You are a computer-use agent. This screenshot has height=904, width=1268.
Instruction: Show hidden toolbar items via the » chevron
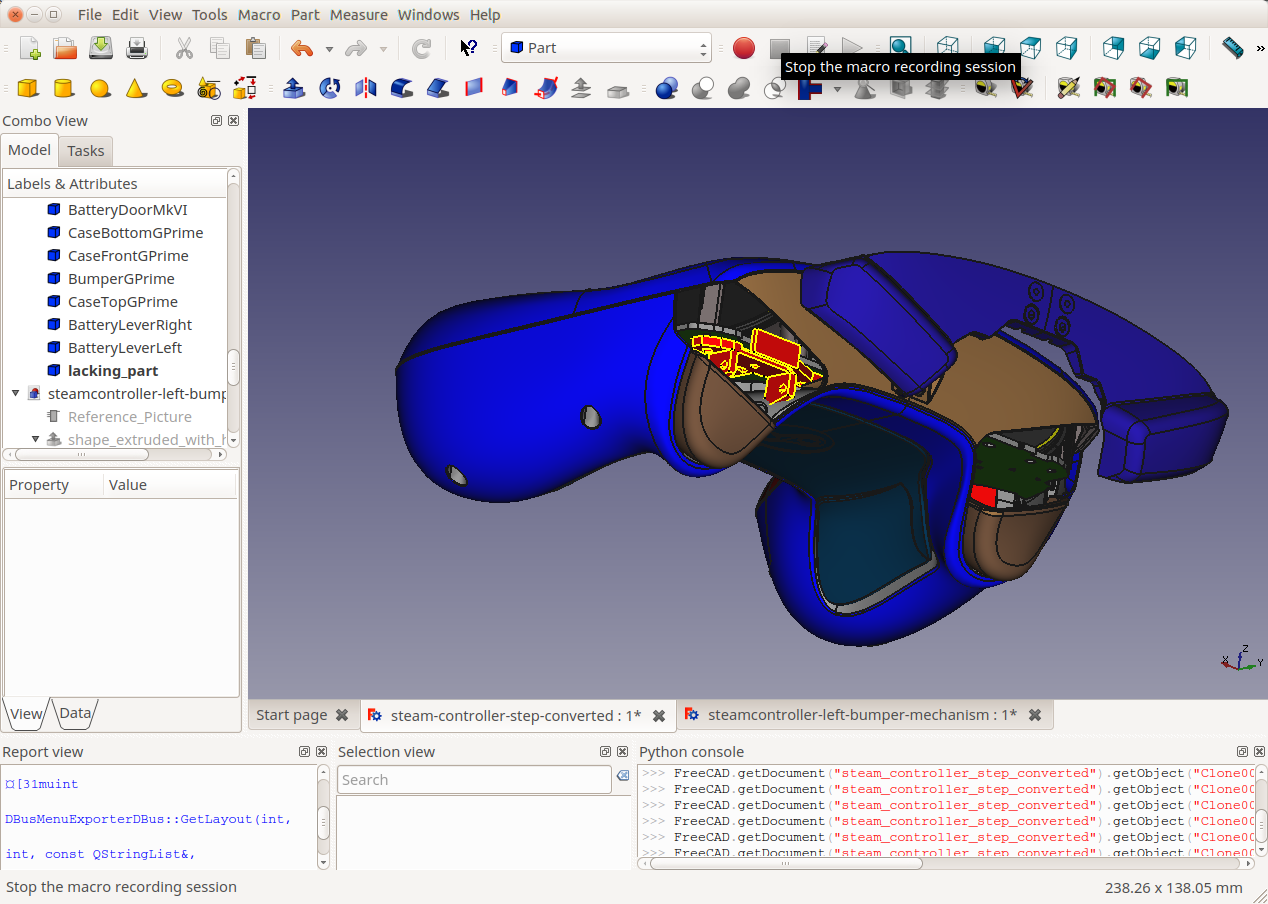click(1260, 47)
